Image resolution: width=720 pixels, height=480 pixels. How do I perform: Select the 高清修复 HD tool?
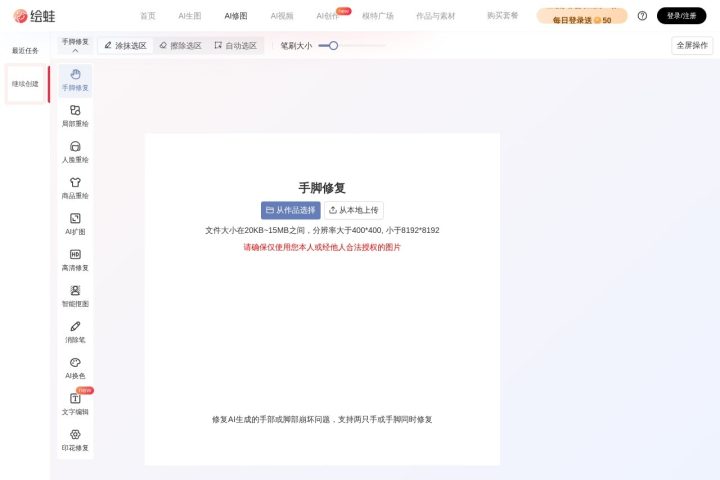(75, 260)
